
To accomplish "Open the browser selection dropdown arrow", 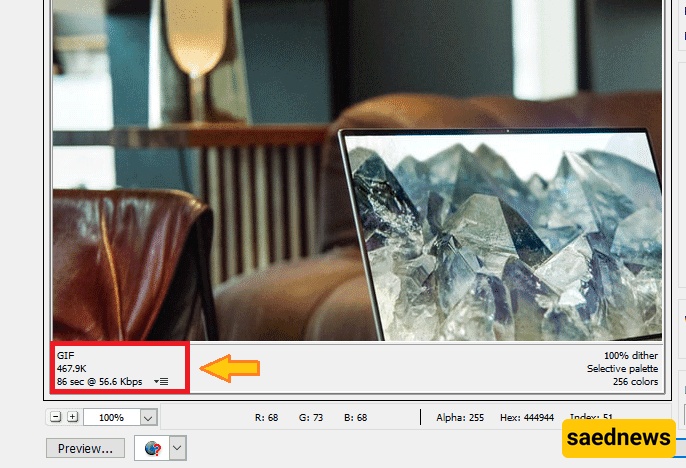I will (x=178, y=448).
